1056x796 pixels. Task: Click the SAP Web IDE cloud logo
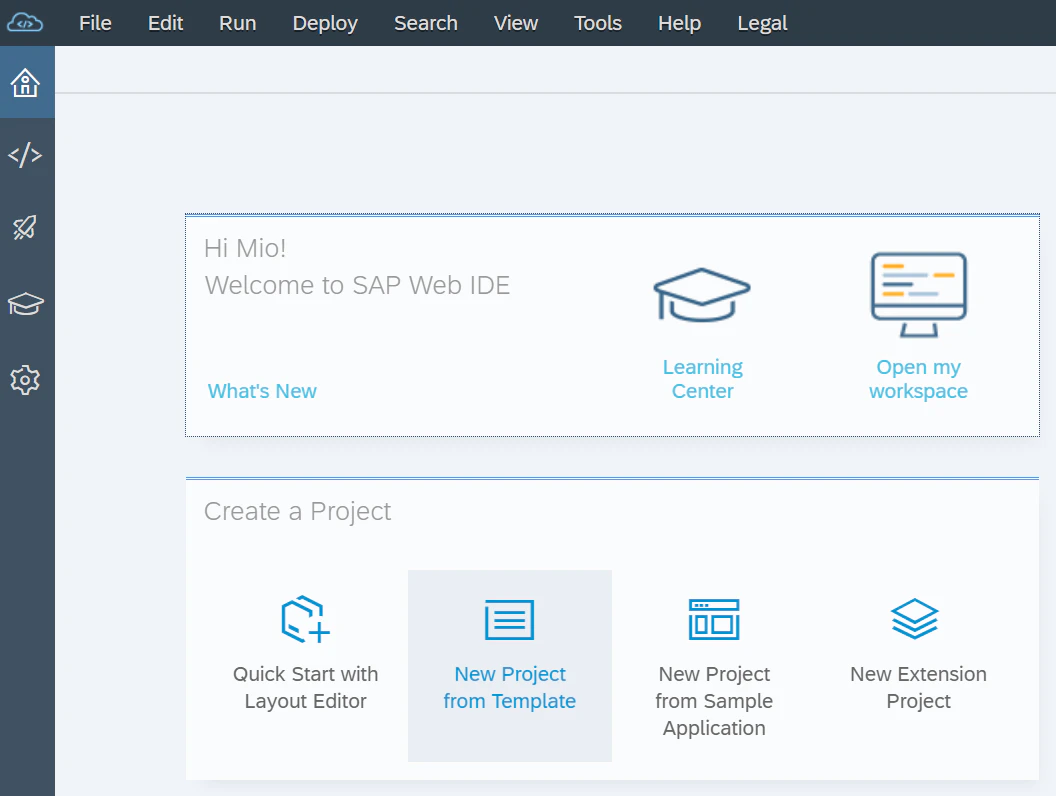pos(25,23)
